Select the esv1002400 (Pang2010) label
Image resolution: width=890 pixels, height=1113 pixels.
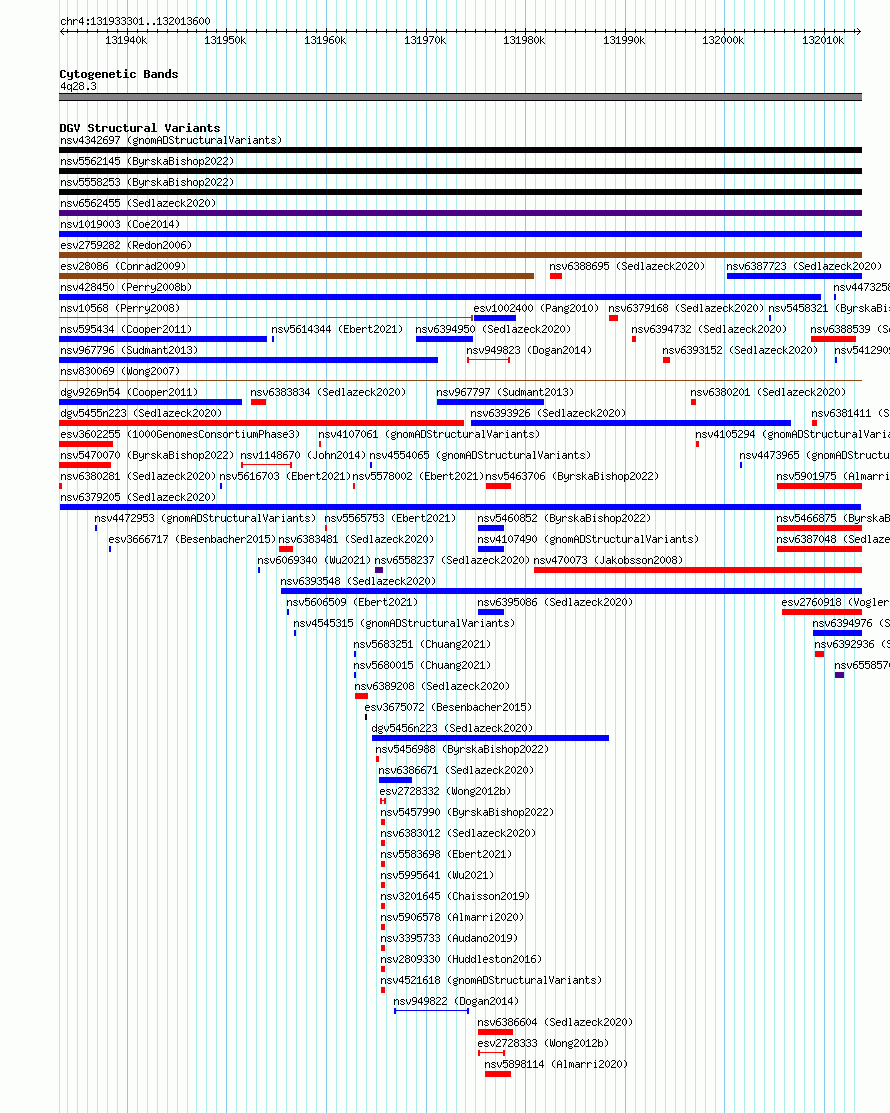(x=536, y=308)
